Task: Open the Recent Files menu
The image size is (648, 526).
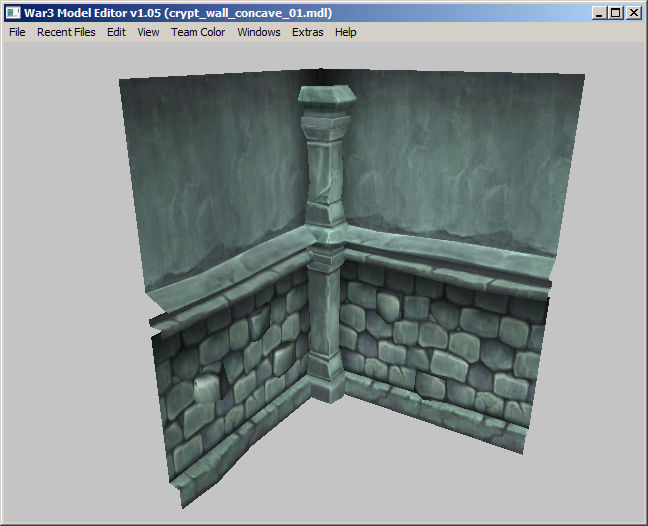Action: point(66,32)
